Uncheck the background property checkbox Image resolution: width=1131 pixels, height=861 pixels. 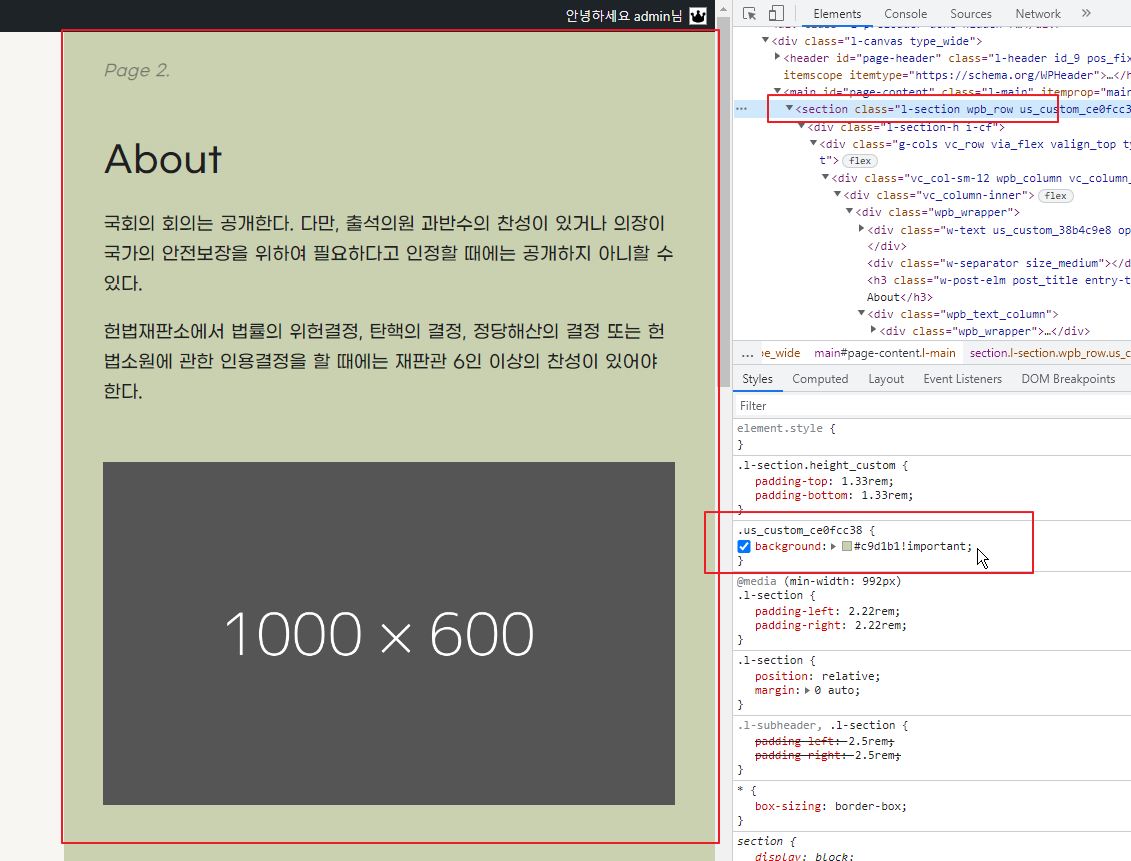[744, 547]
